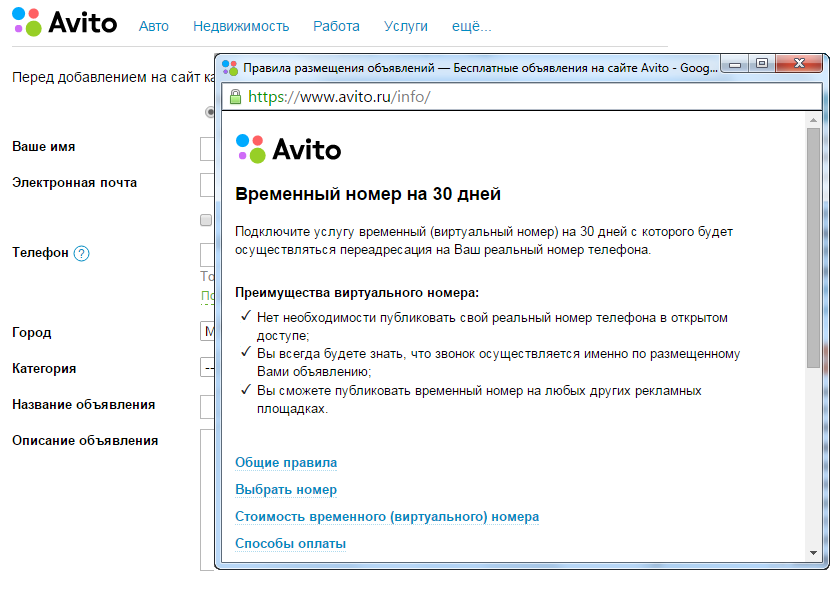The image size is (835, 590).
Task: Open the Работа section
Action: (x=337, y=26)
